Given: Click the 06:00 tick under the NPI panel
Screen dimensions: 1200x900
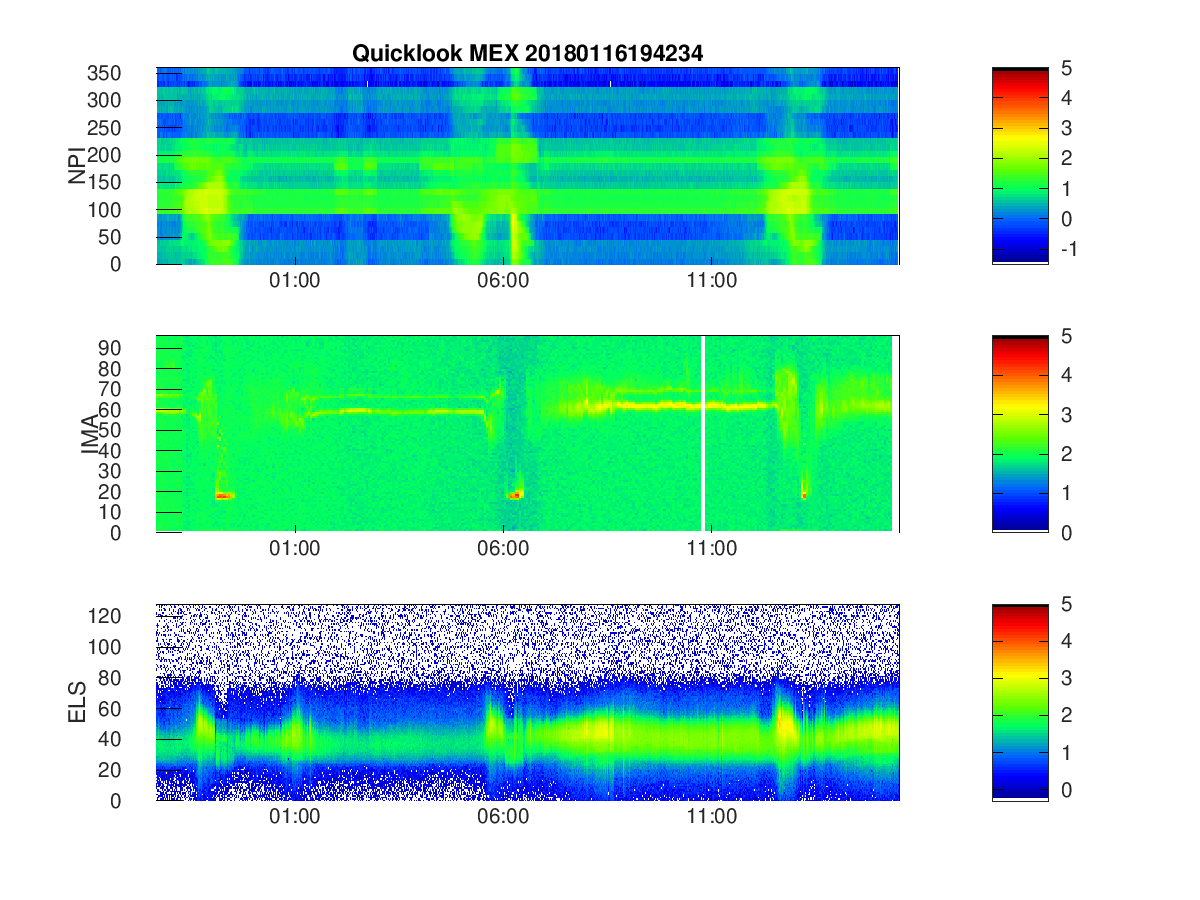Looking at the screenshot, I should pos(503,282).
